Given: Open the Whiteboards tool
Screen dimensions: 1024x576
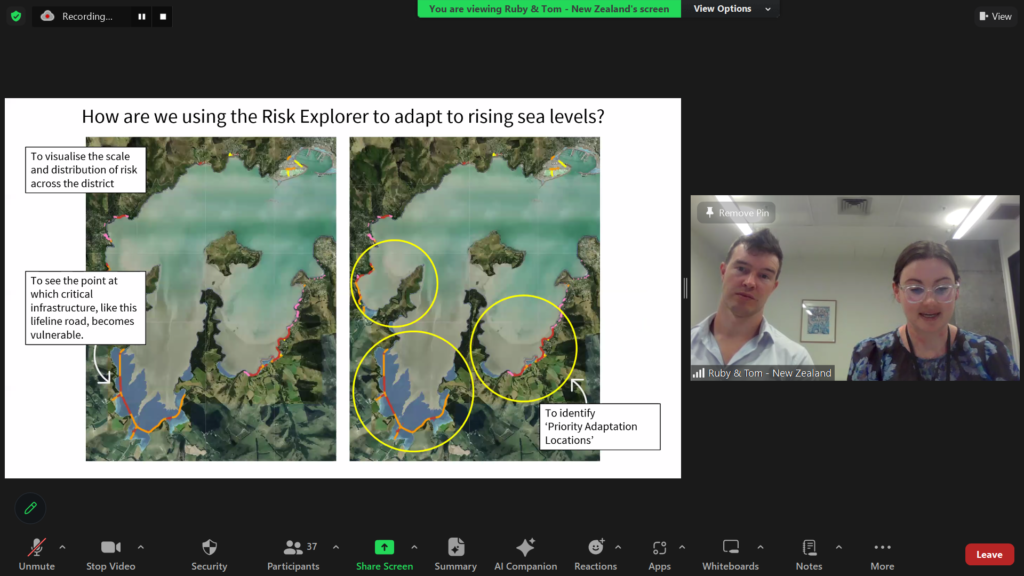Looking at the screenshot, I should [x=731, y=548].
